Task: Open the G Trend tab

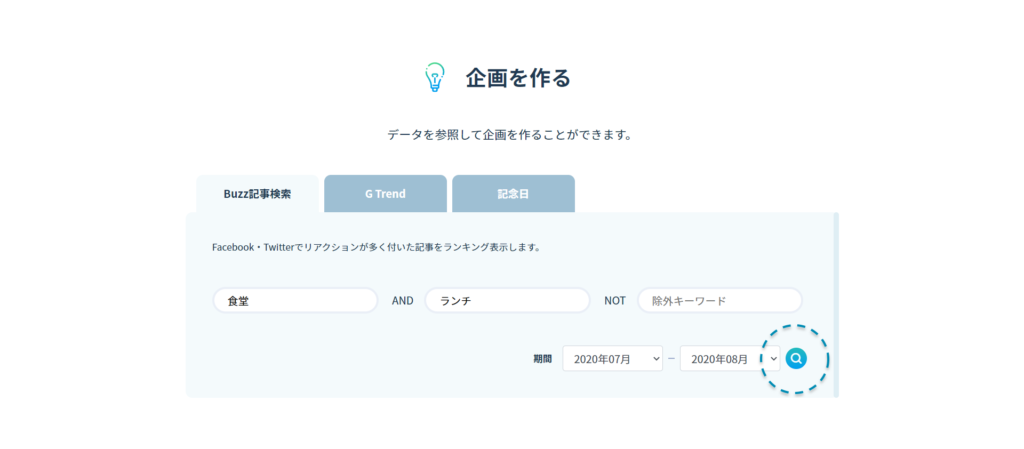Action: point(385,194)
